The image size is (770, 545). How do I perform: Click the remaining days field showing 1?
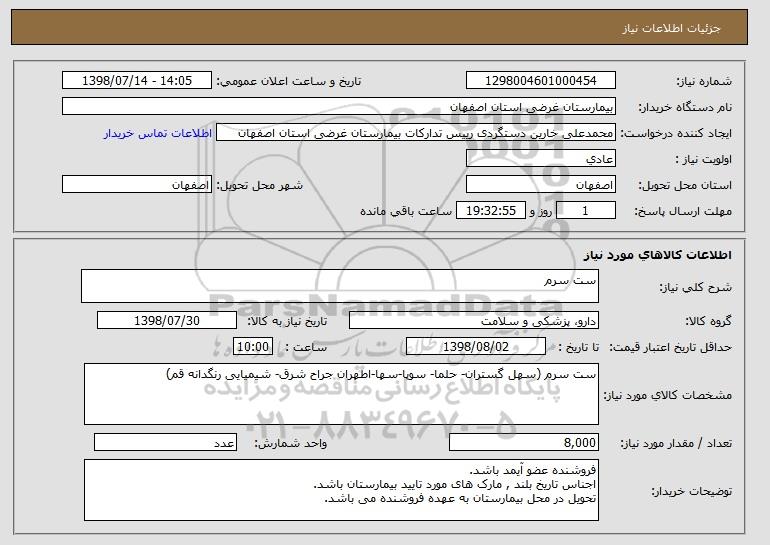(585, 211)
